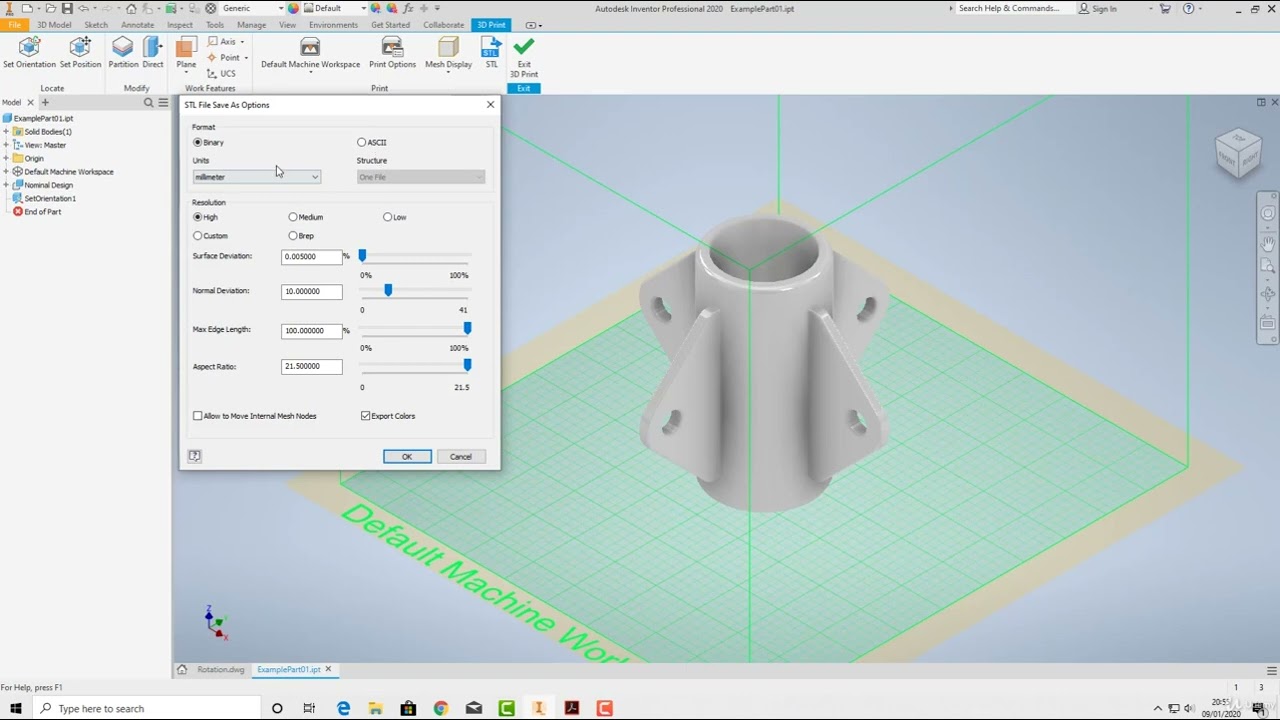Click the search icon in Model browser
Screen dimensions: 1280x720
tap(149, 102)
